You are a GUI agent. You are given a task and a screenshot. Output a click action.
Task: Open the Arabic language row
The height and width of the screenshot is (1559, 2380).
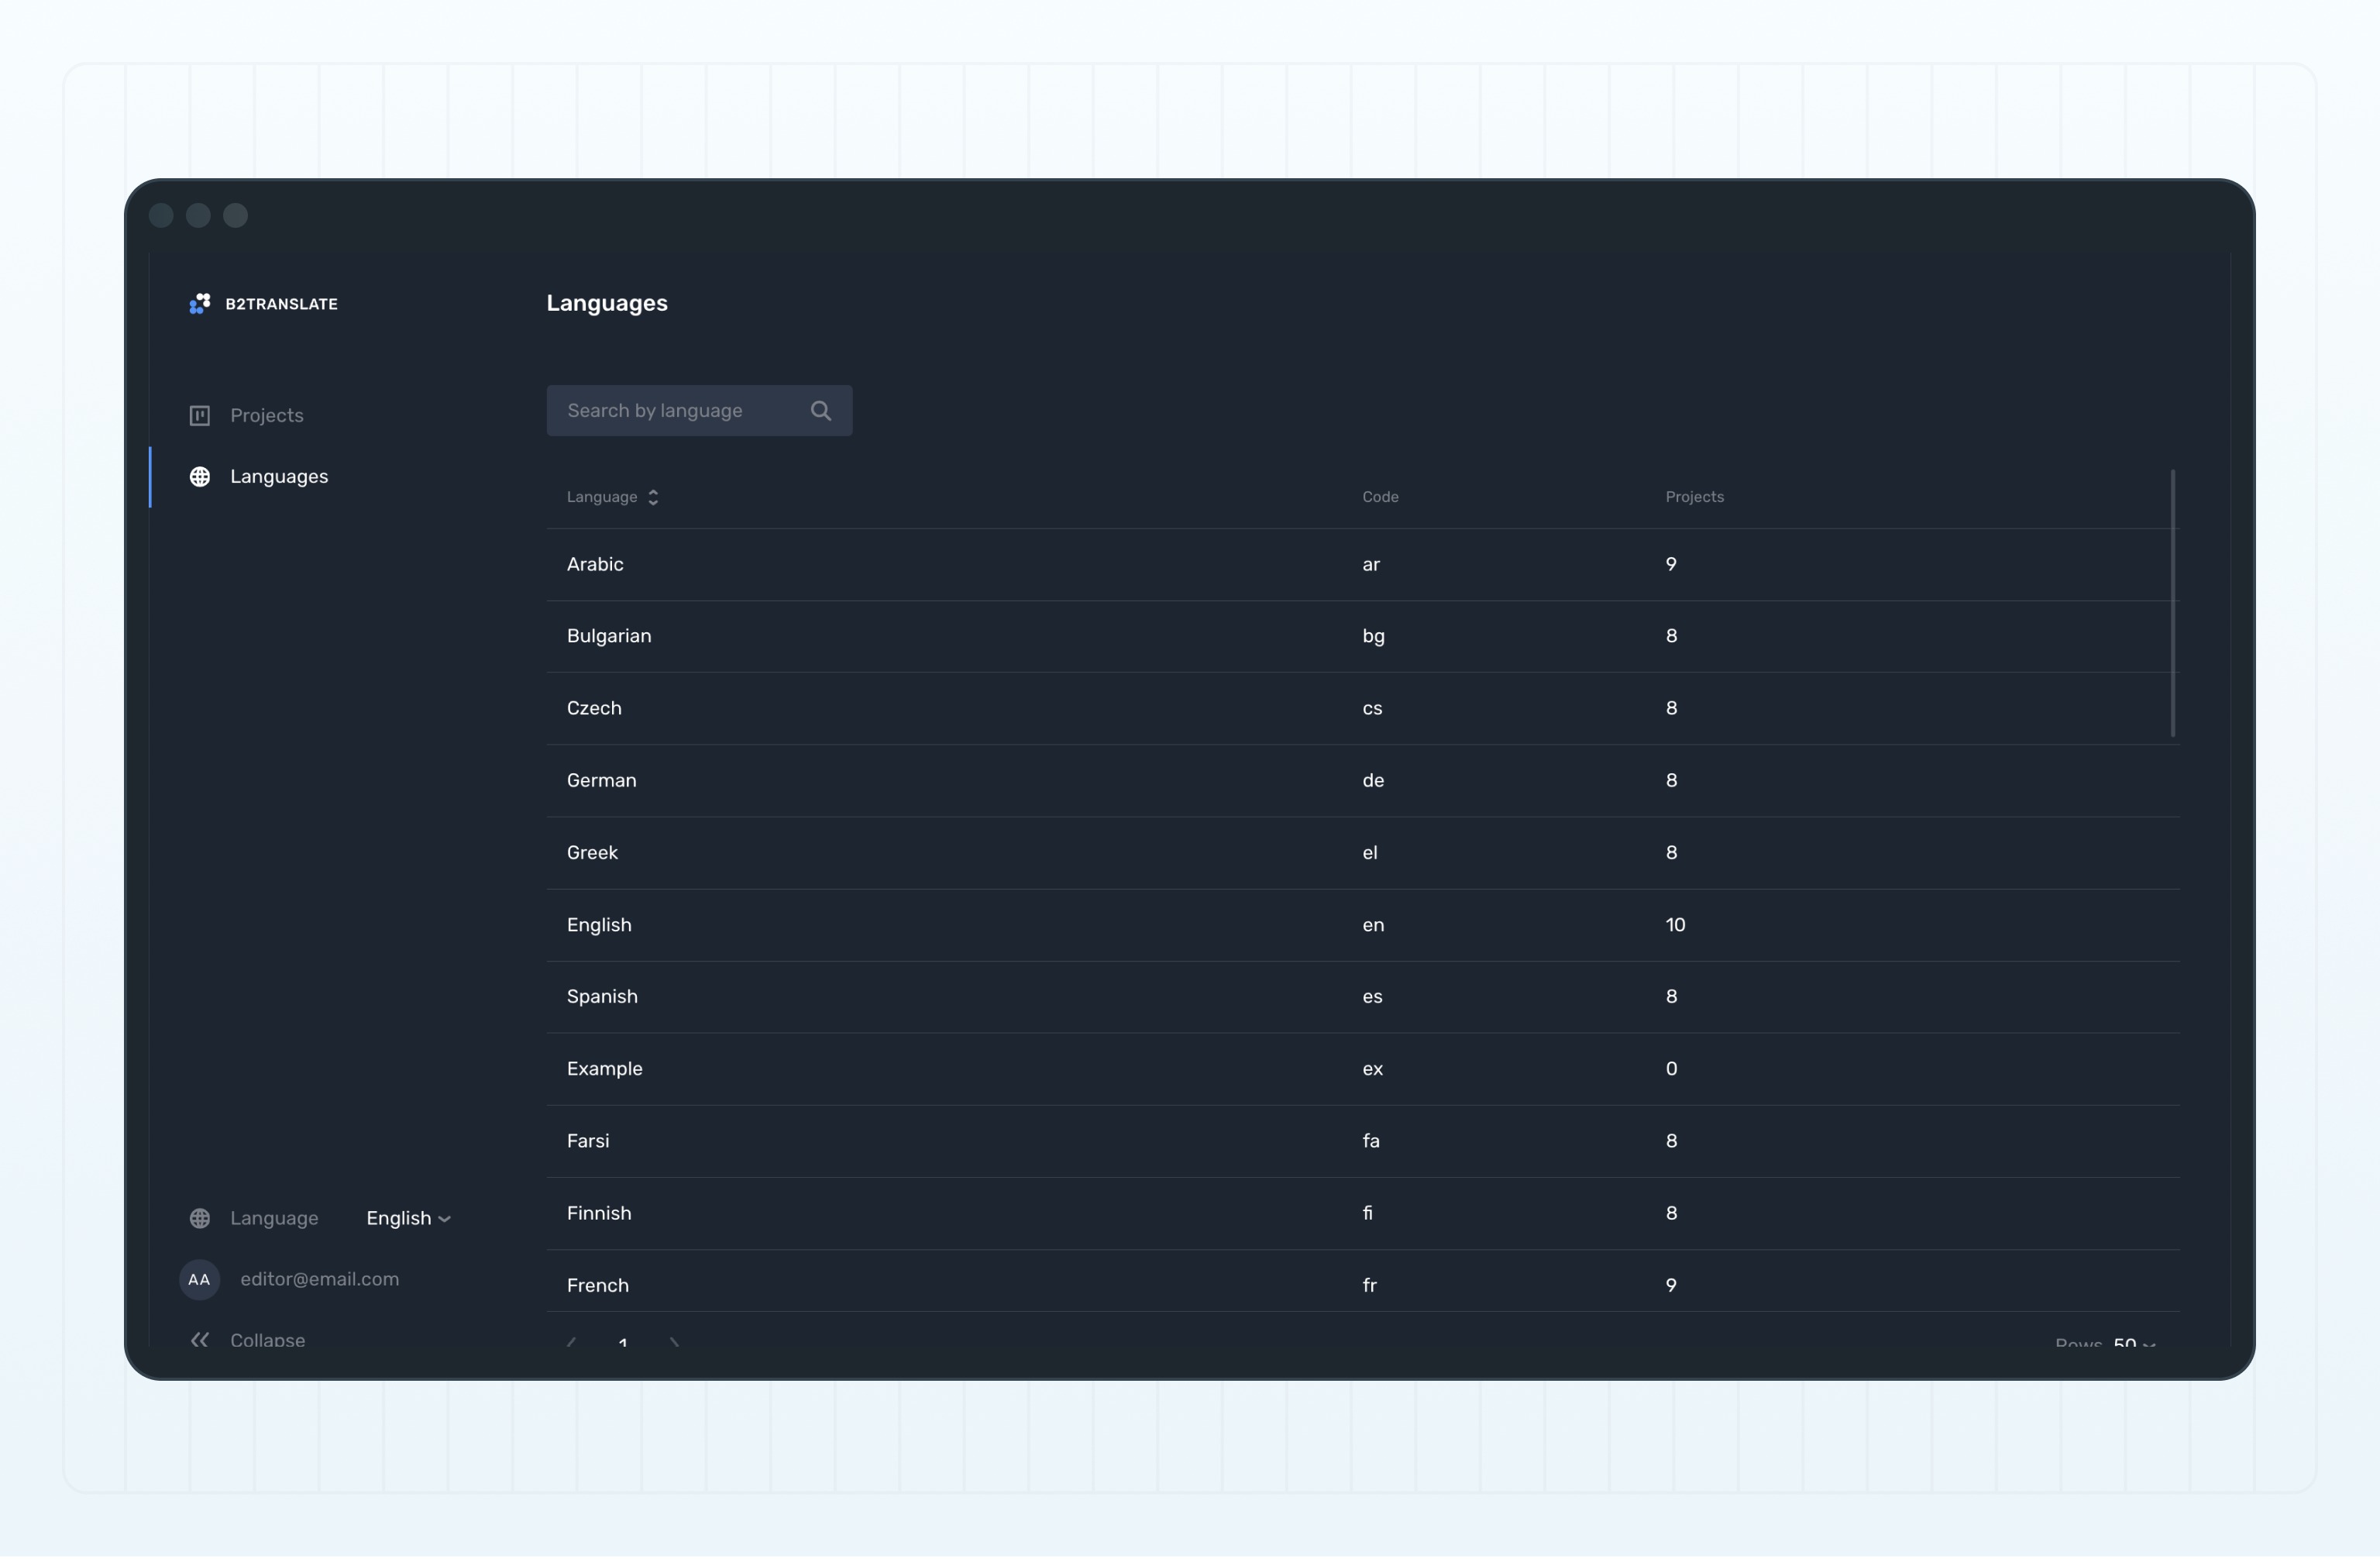tap(595, 564)
